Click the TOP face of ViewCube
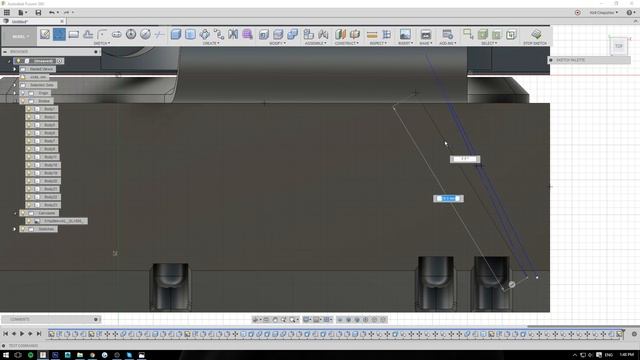Screen dimensions: 640x360 [x=619, y=46]
